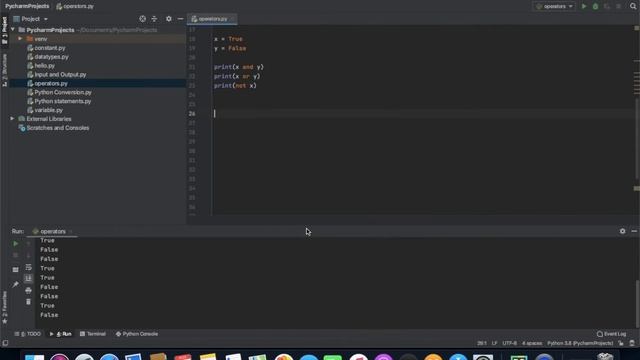
Task: Expand the venv folder
Action: point(20,39)
